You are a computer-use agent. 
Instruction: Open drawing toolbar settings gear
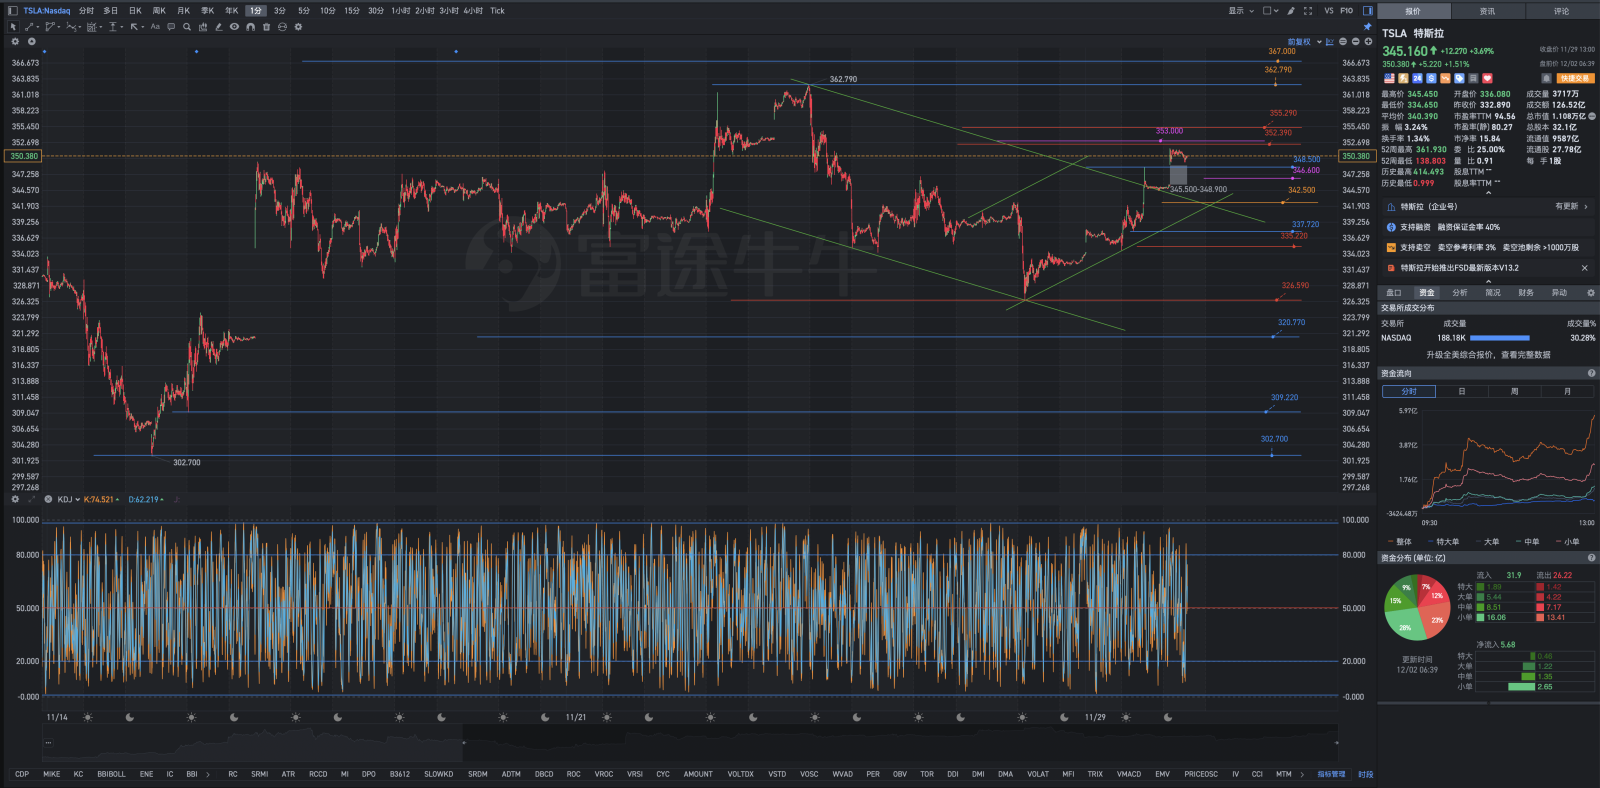coord(298,27)
